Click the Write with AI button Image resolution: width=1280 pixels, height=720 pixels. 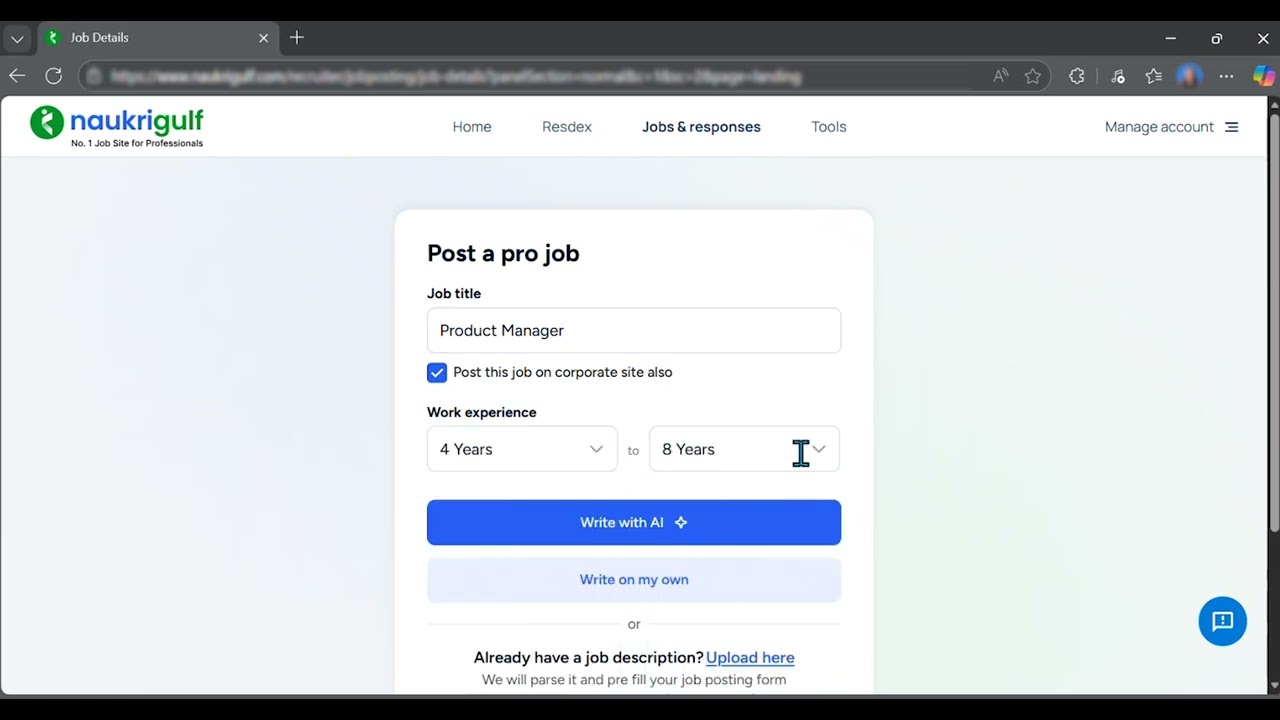pos(634,522)
